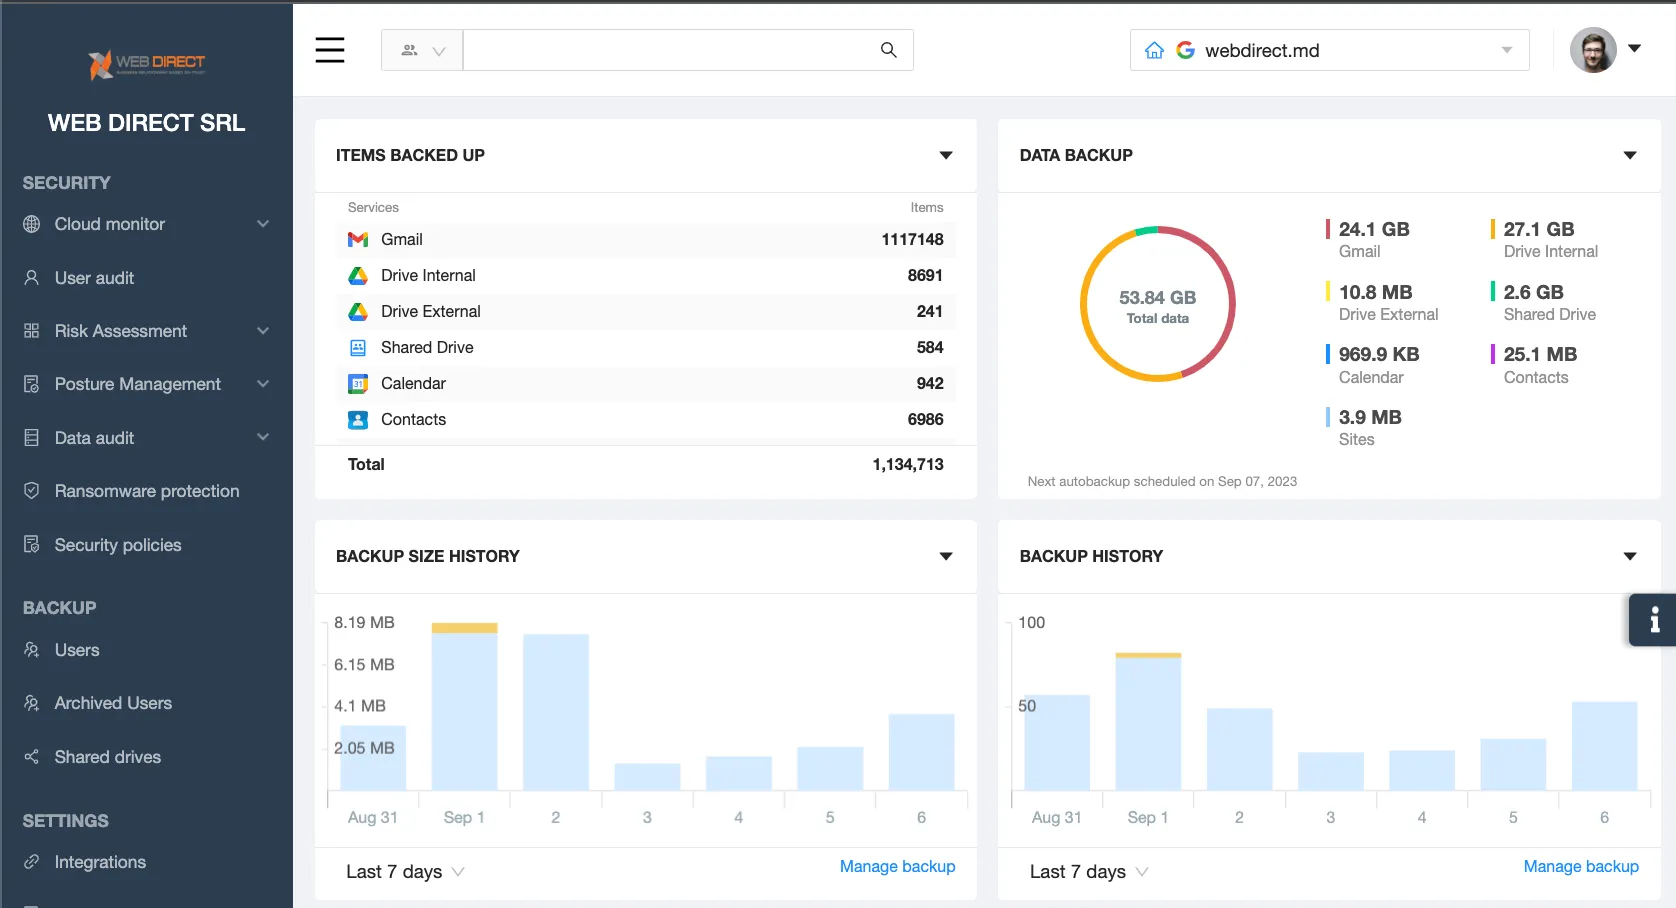Open the hamburger menu icon
This screenshot has width=1676, height=908.
point(330,50)
